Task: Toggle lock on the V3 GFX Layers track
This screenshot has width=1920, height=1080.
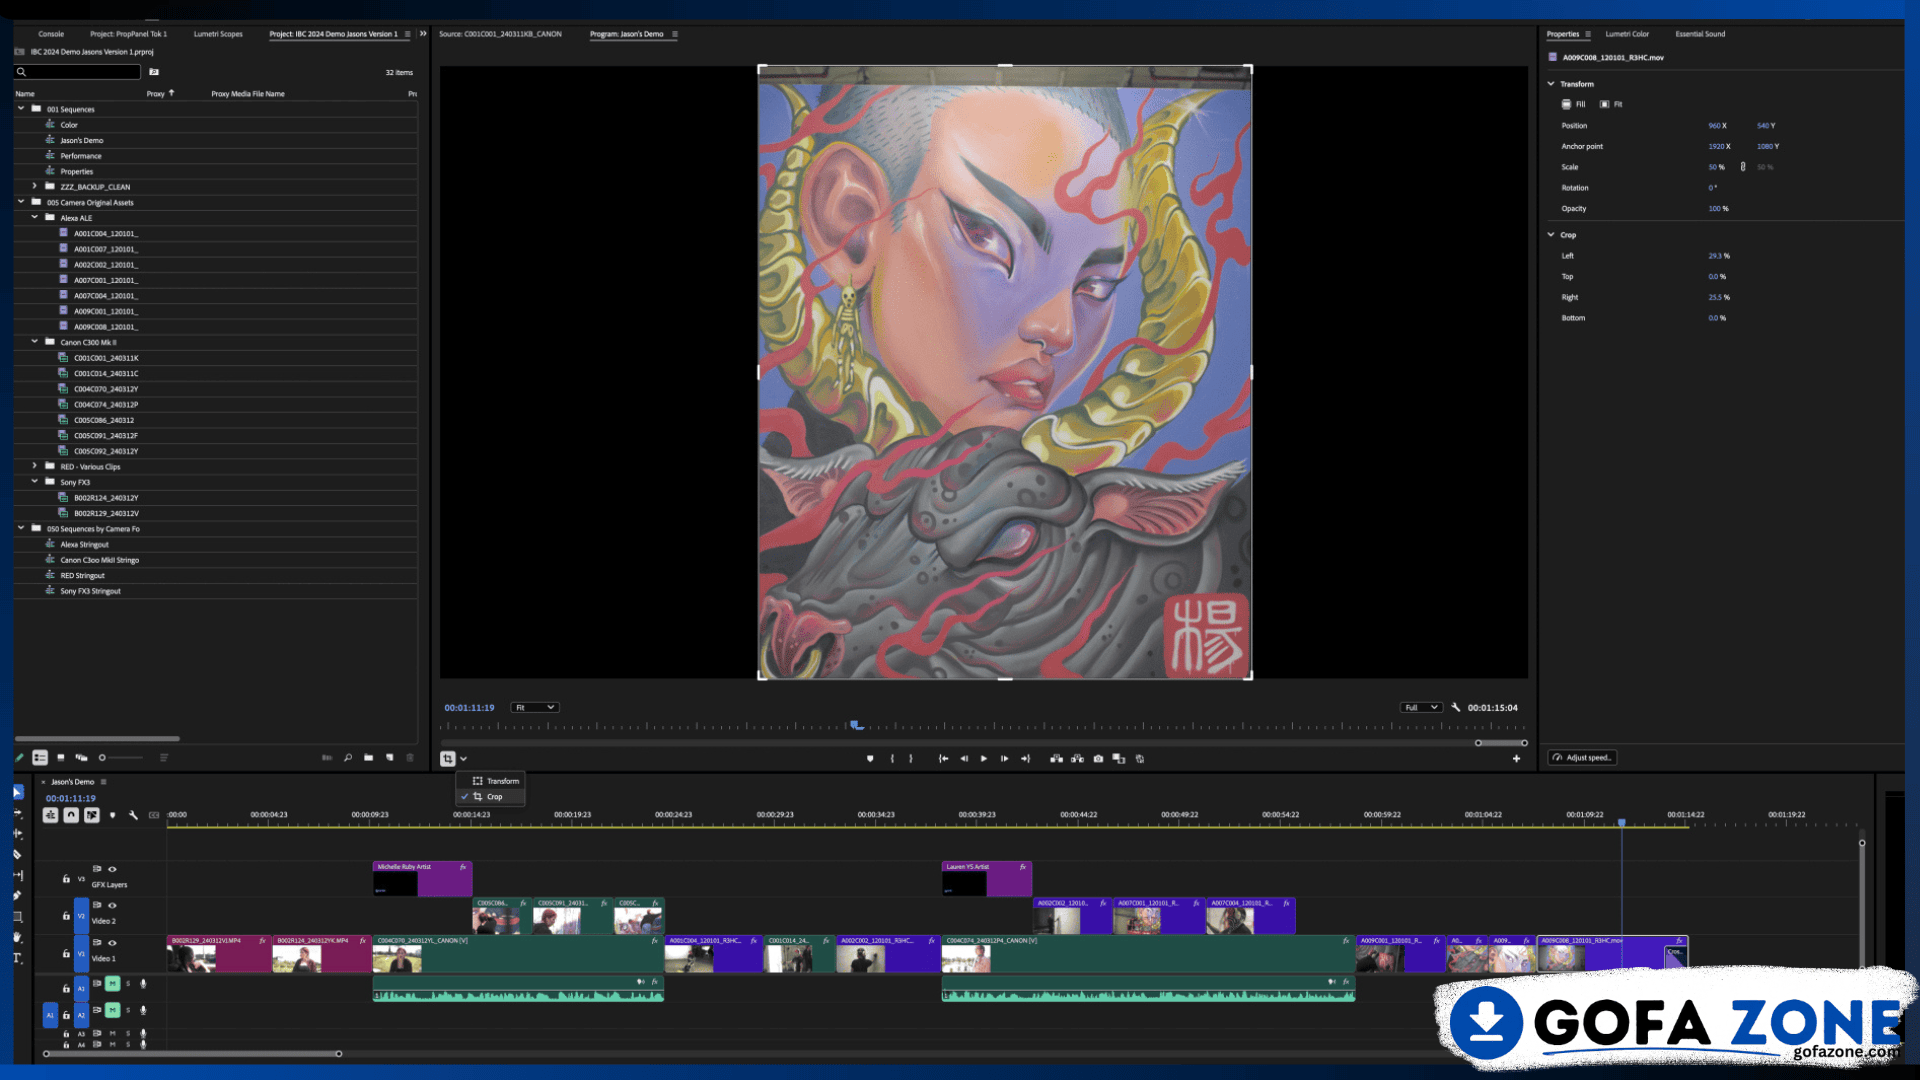Action: click(66, 879)
